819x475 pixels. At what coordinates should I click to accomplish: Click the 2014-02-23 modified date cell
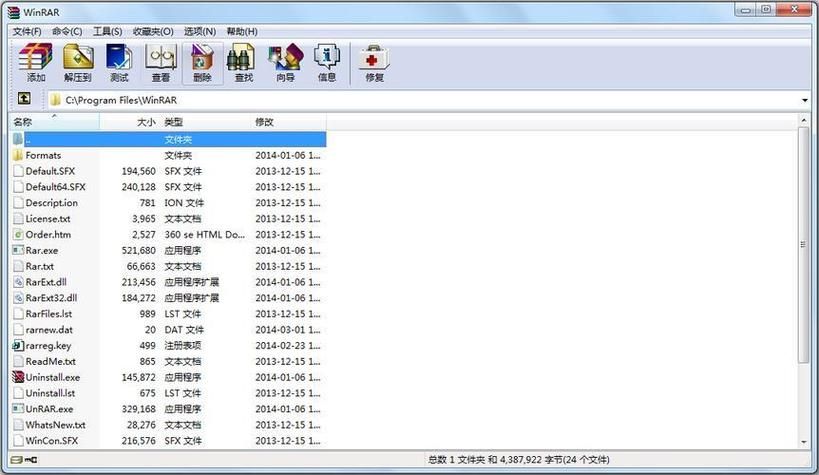click(x=287, y=345)
